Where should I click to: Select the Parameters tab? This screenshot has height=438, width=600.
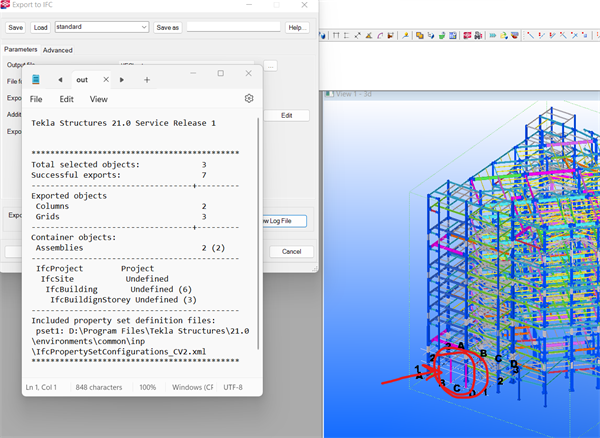pos(20,49)
